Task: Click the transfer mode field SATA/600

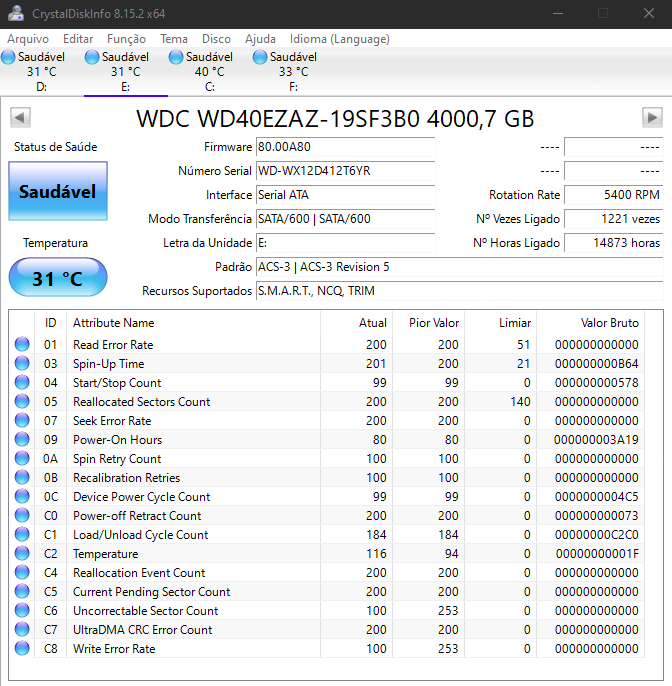Action: click(345, 219)
